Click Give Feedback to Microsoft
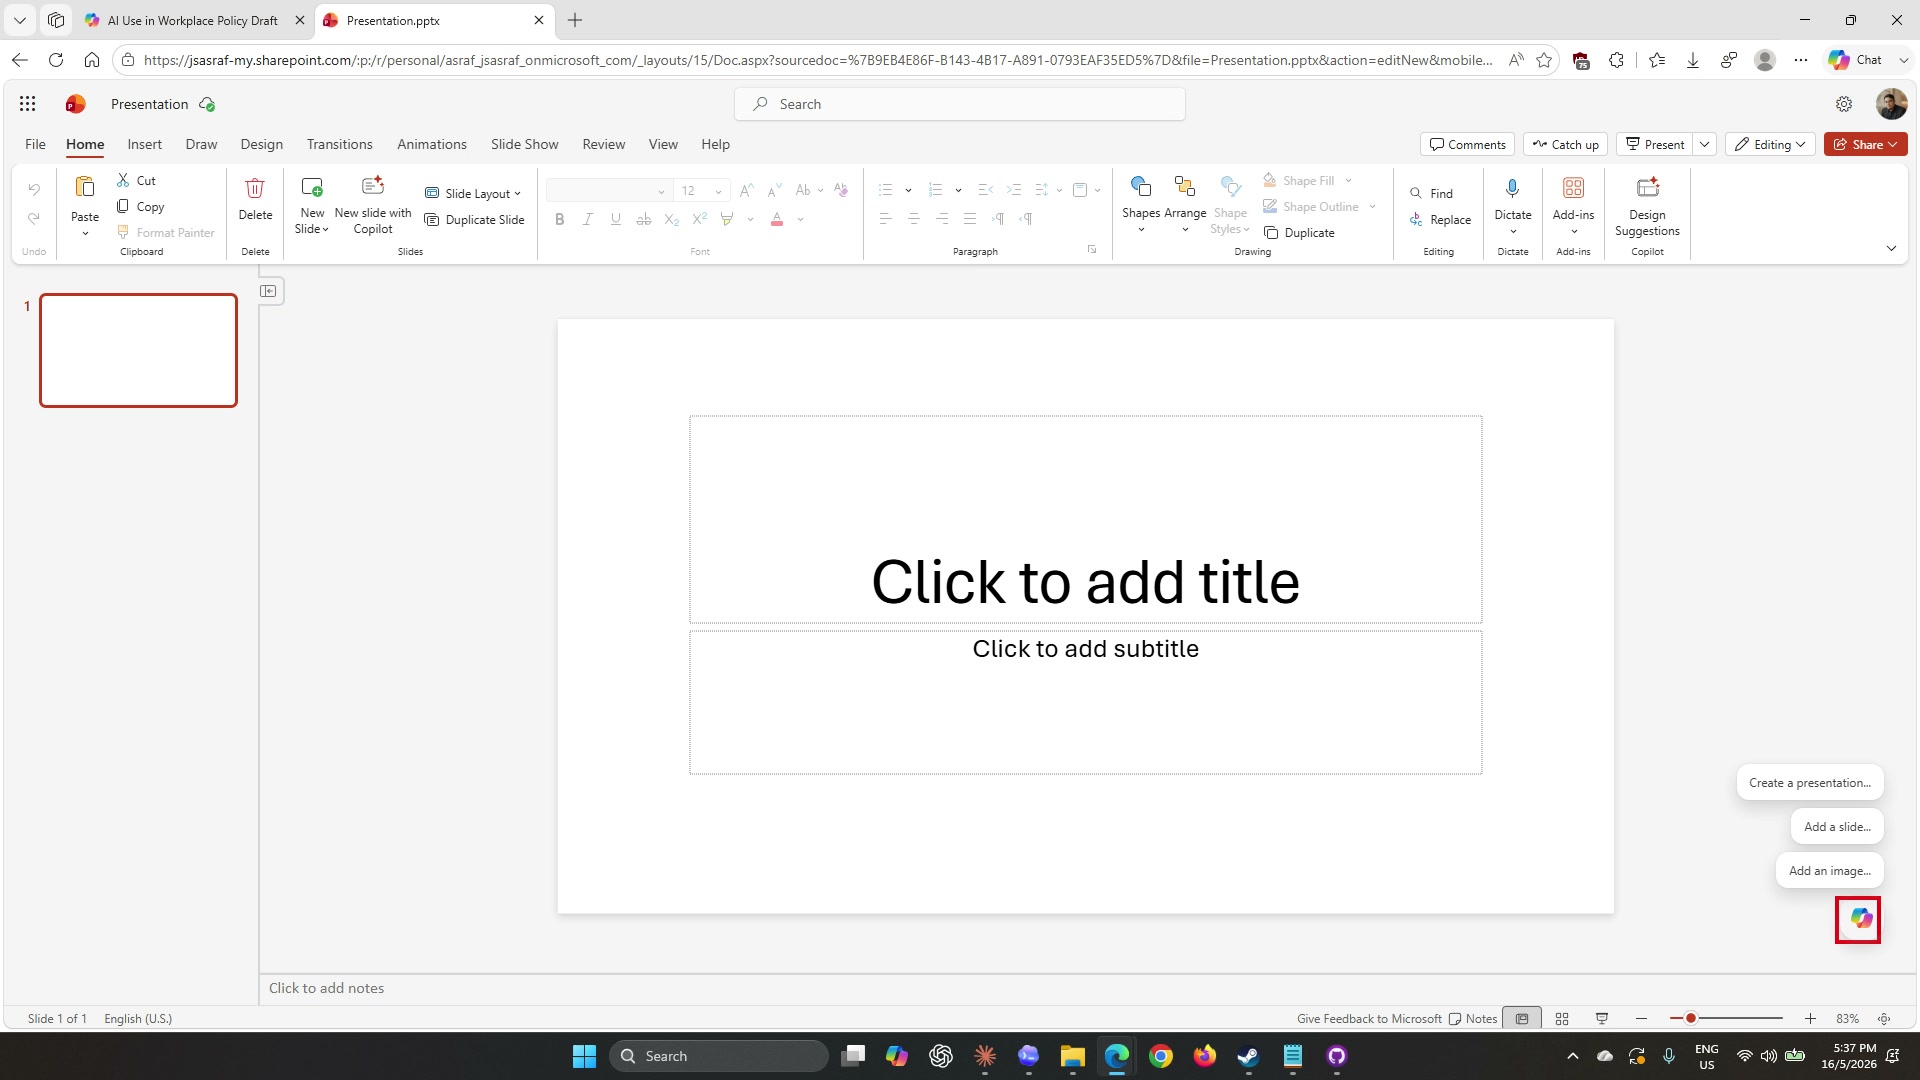This screenshot has width=1920, height=1080. pyautogui.click(x=1369, y=1019)
